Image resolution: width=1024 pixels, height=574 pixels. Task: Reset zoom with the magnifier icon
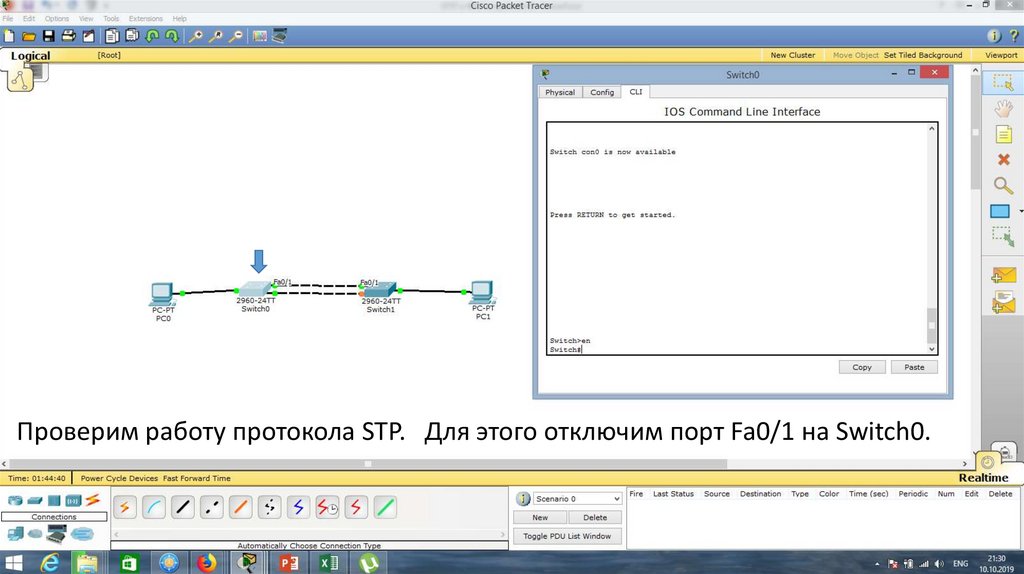(x=216, y=36)
